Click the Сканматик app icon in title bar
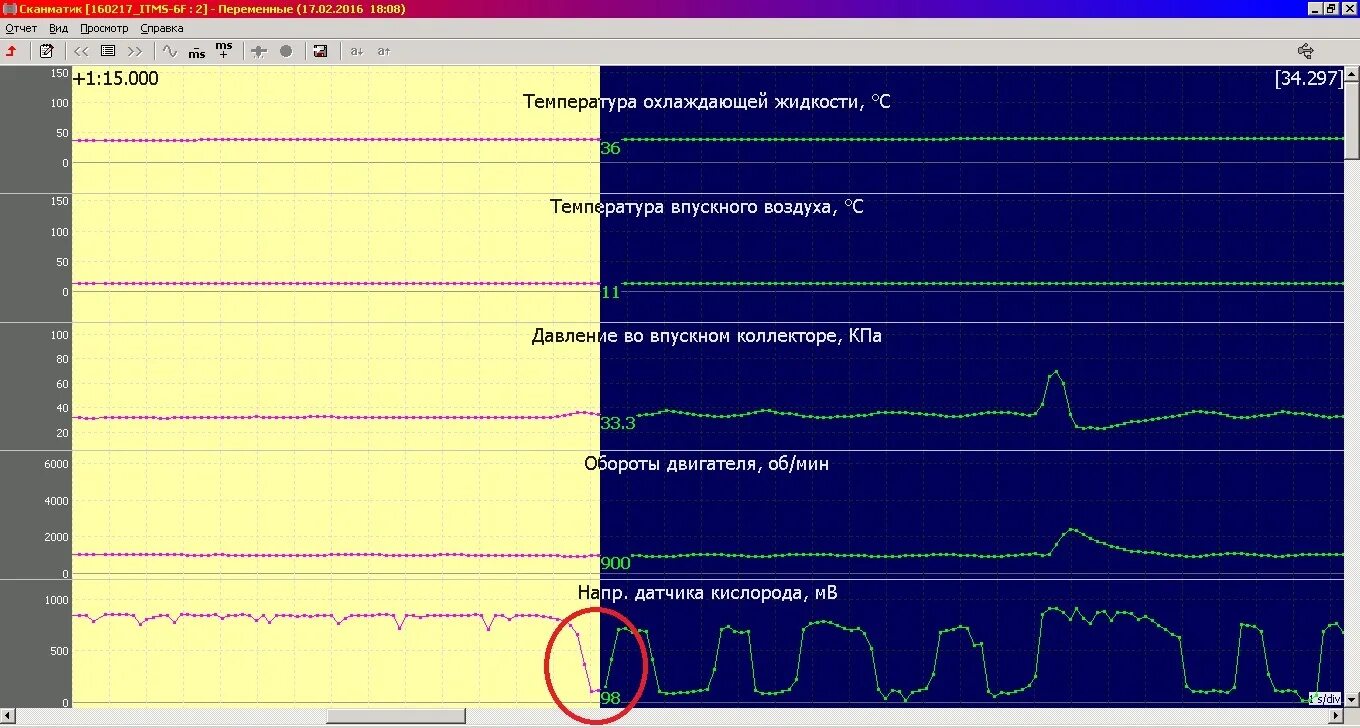Viewport: 1360px width, 728px height. click(9, 8)
